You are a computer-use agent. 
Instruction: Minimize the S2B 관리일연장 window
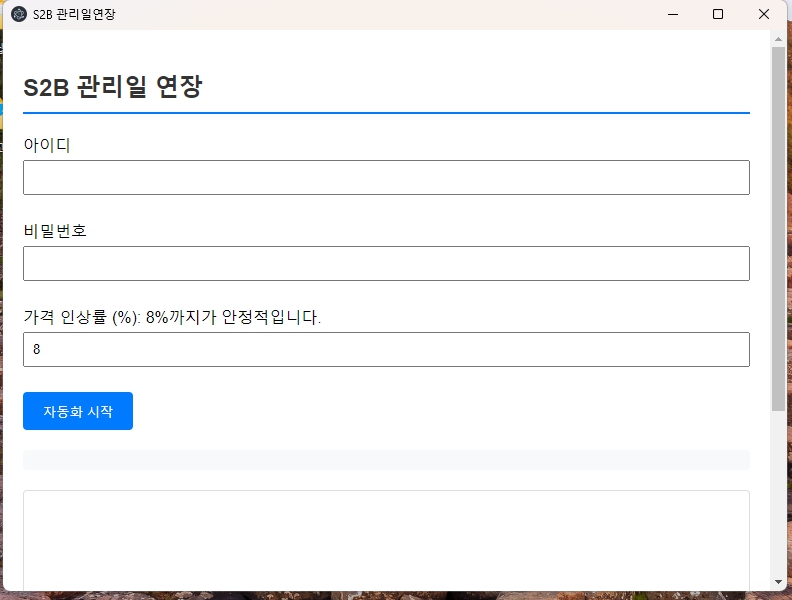[672, 14]
